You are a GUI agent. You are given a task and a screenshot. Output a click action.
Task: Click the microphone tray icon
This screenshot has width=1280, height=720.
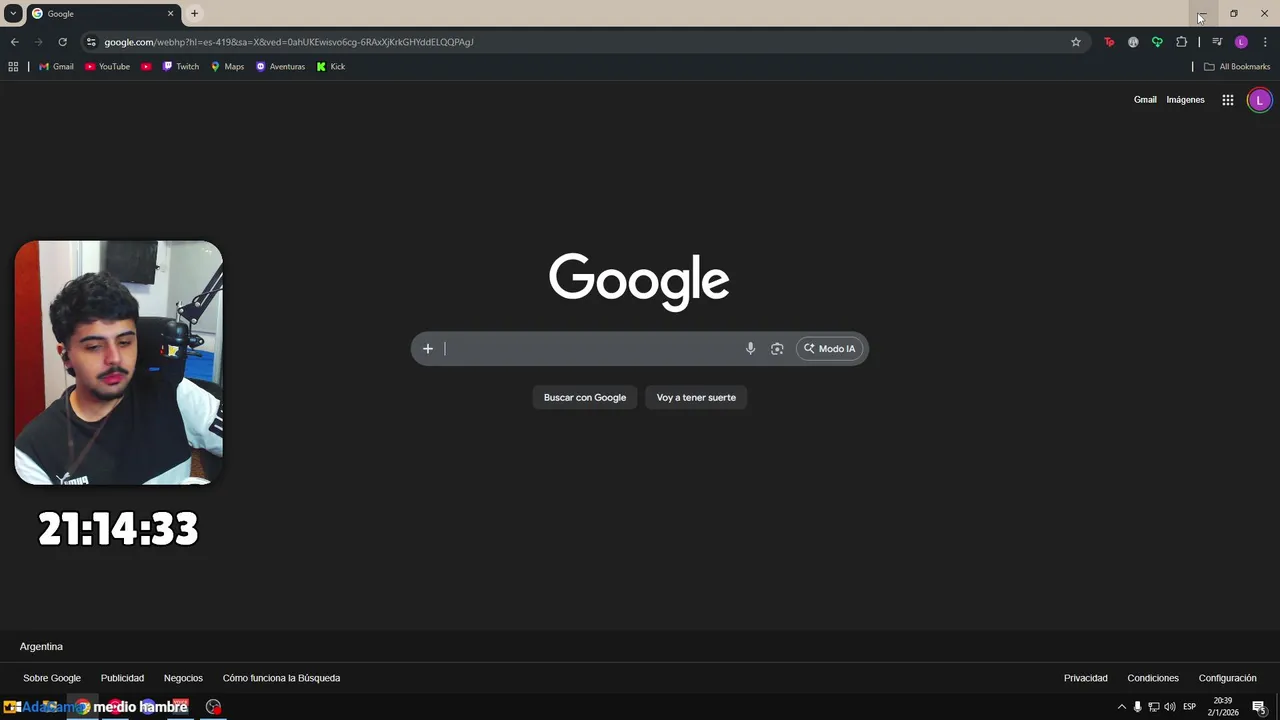click(x=1137, y=707)
